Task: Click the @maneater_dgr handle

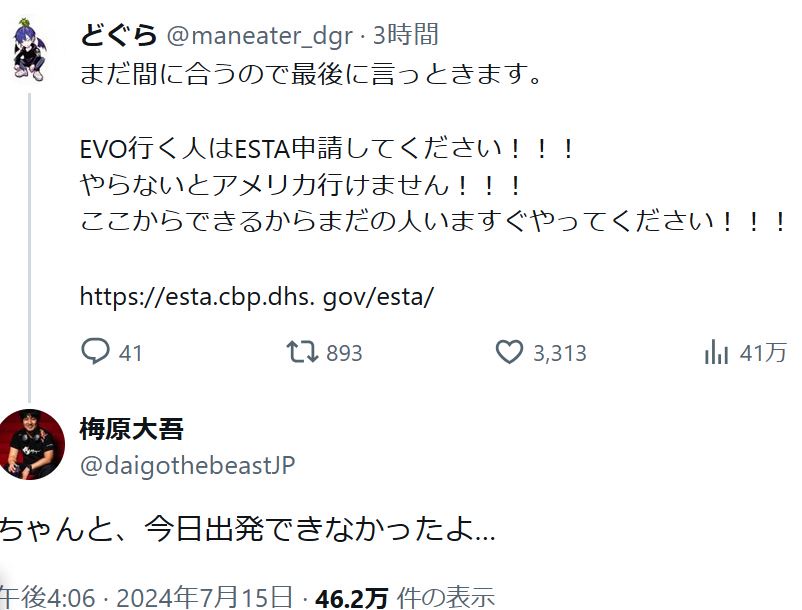Action: click(x=260, y=36)
